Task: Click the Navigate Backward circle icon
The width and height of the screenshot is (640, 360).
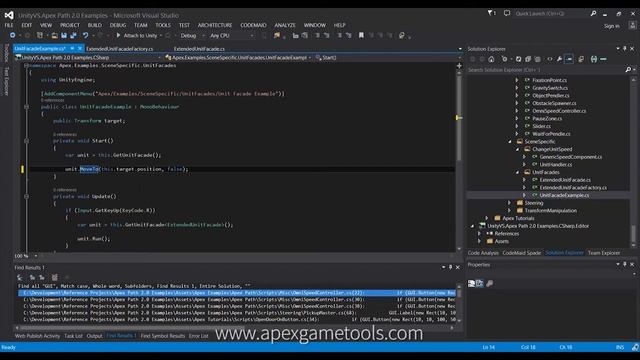Action: point(13,36)
